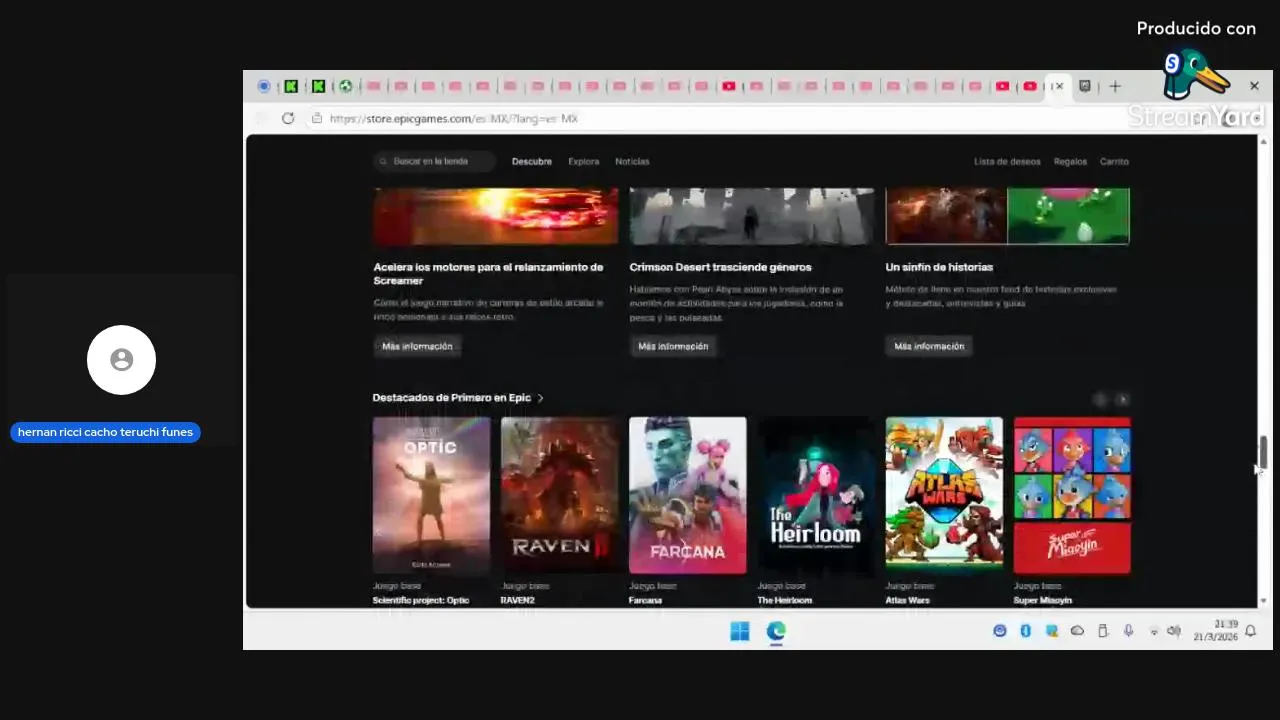Expand Destacados de Primero en Epic chevron
Viewport: 1280px width, 720px height.
[541, 398]
